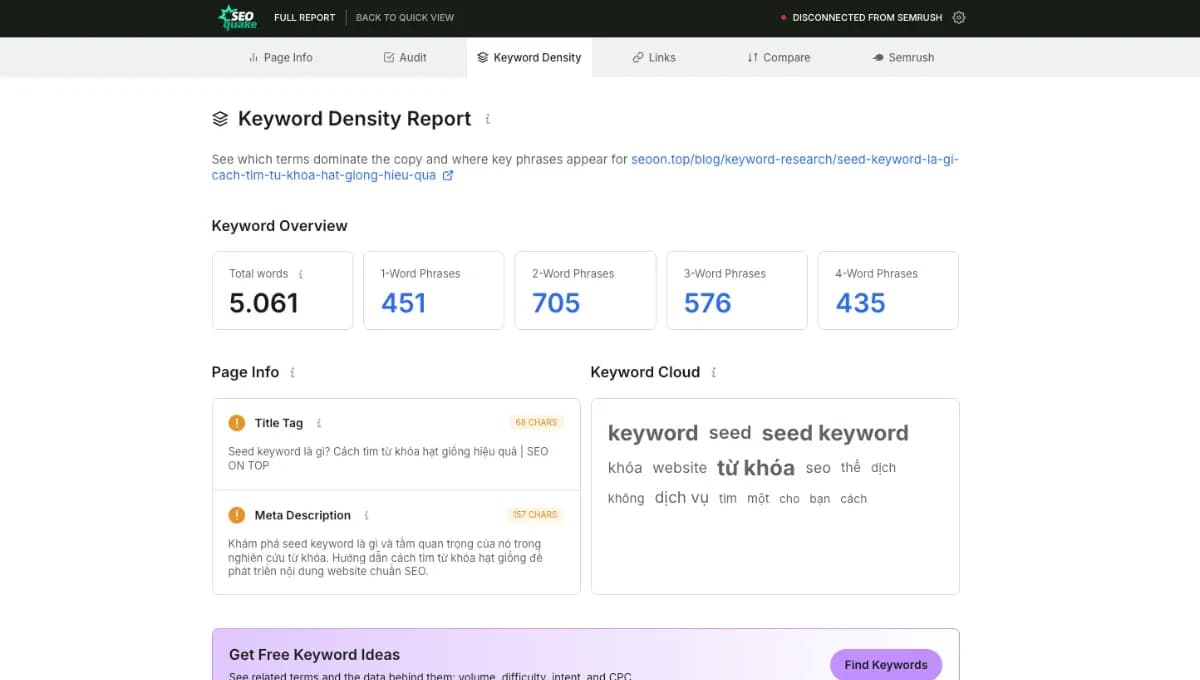Click 'website' in the keyword cloud
Screen dimensions: 1200x680
pyautogui.click(x=680, y=468)
